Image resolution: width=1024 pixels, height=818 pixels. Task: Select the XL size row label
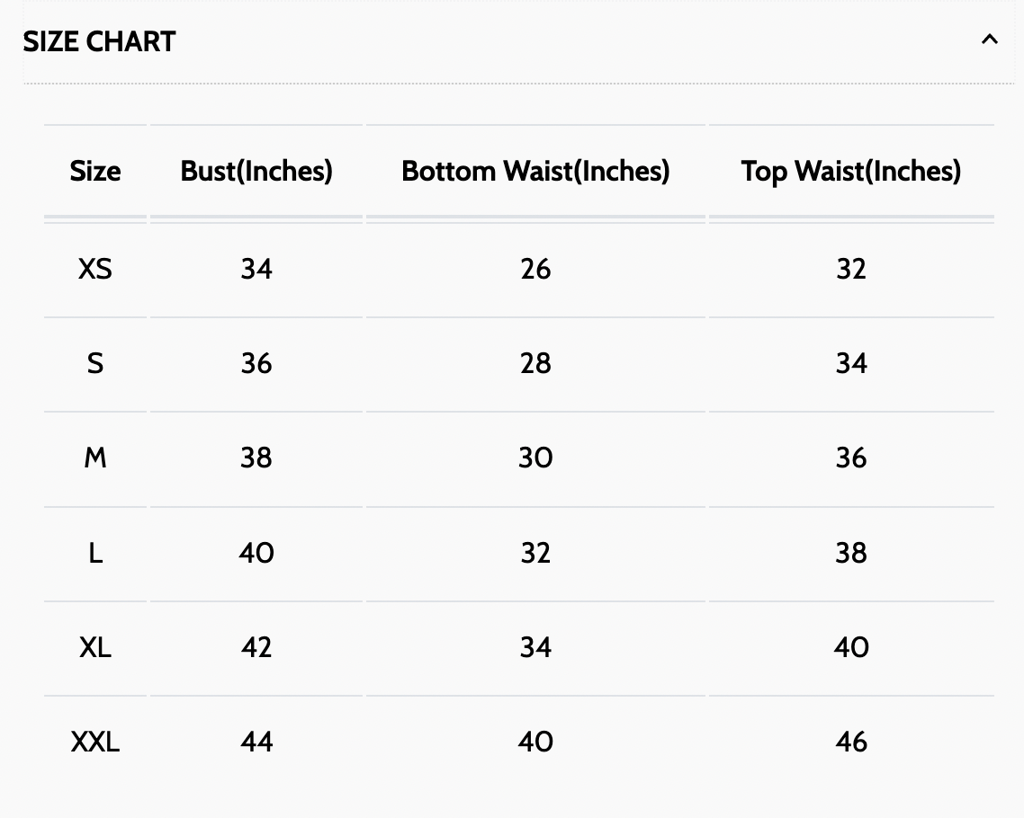click(x=95, y=648)
